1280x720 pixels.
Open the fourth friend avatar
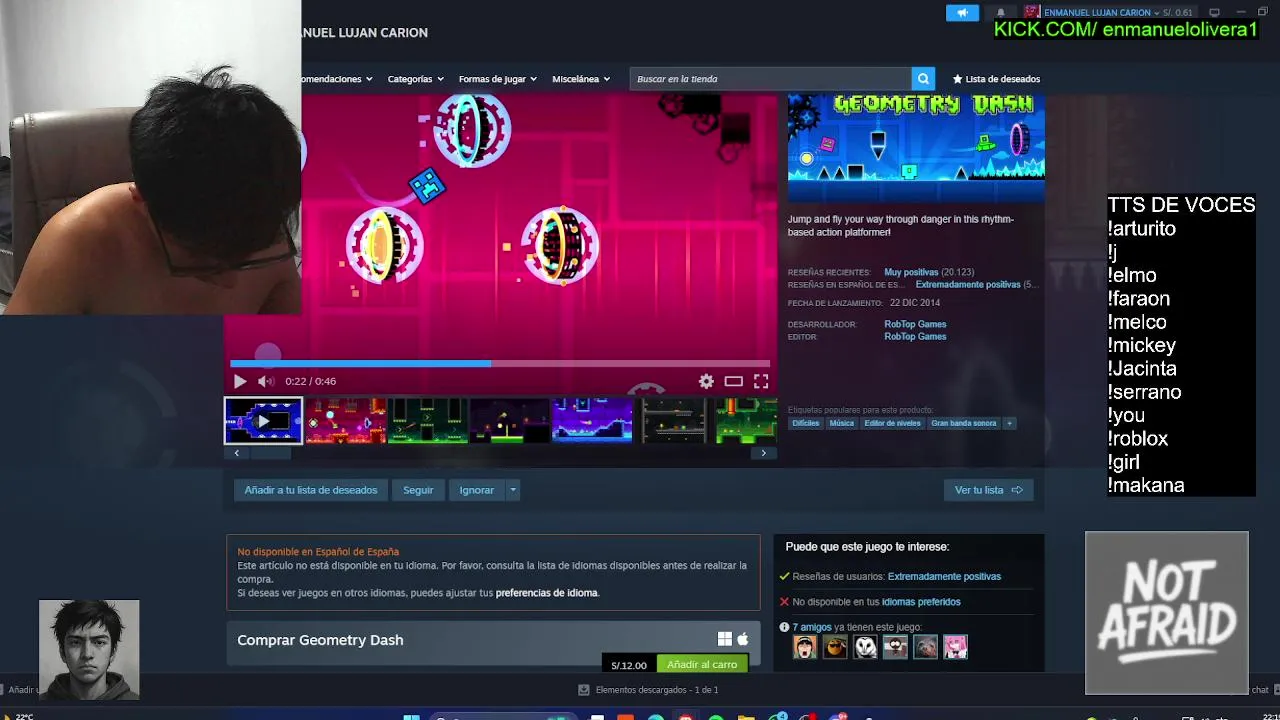[x=895, y=647]
